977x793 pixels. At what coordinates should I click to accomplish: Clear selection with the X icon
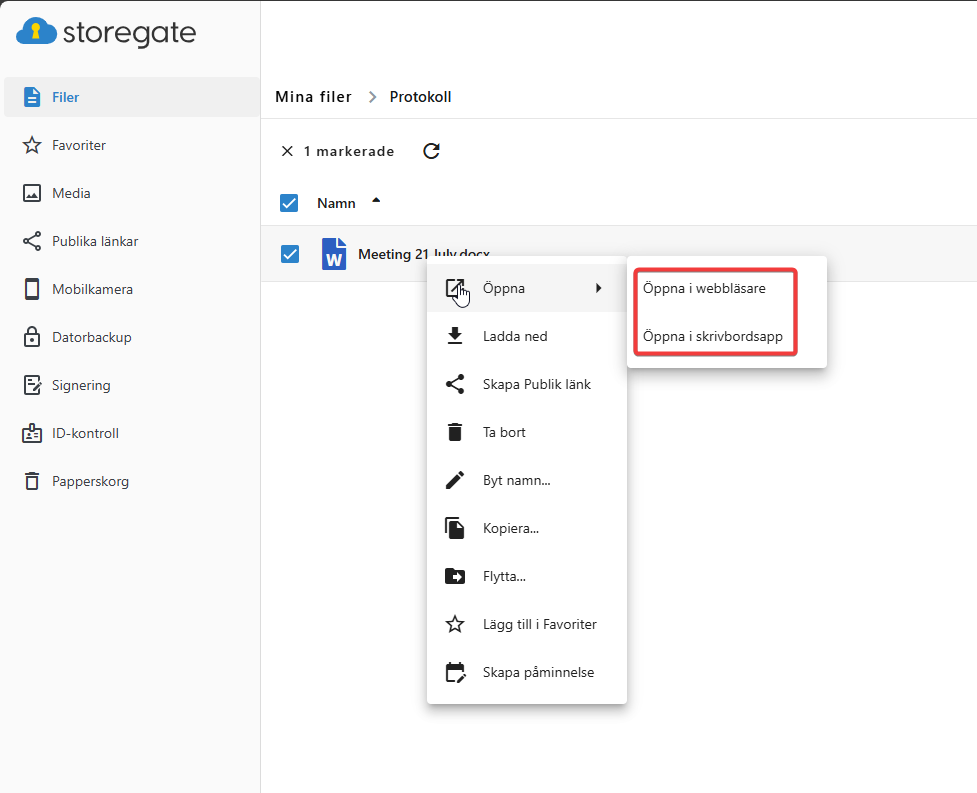(287, 151)
